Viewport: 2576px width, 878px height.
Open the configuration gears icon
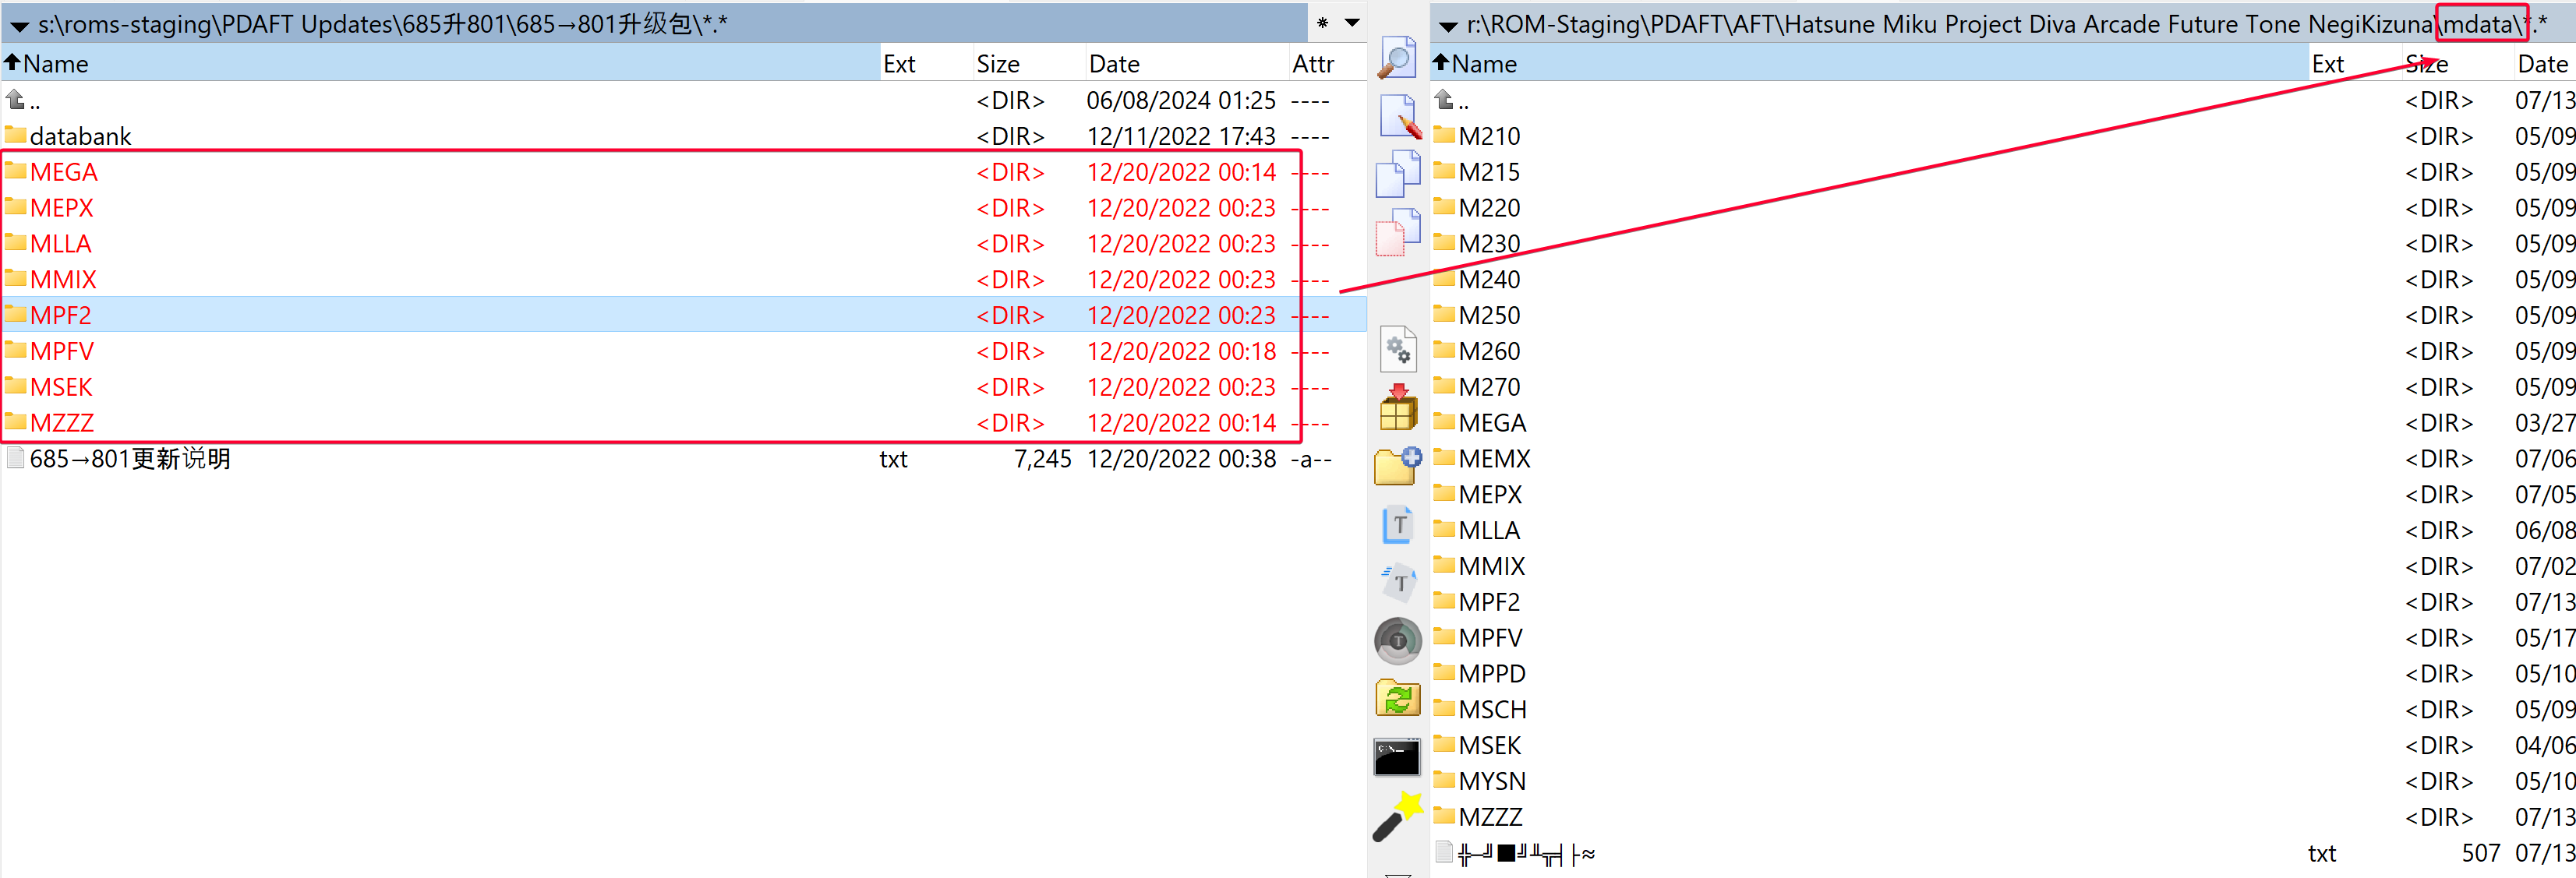coord(1398,349)
